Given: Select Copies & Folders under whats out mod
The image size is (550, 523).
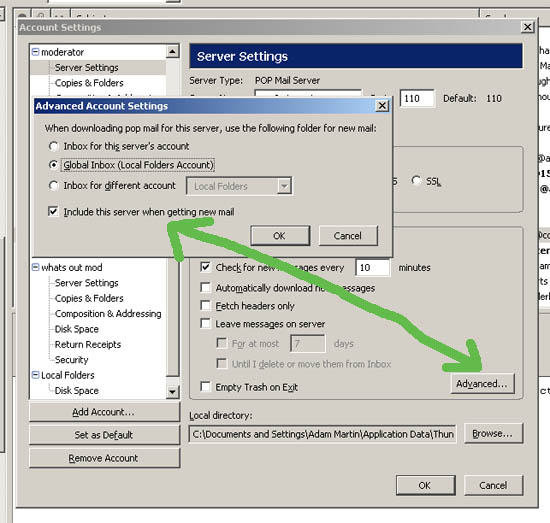Looking at the screenshot, I should coord(89,298).
